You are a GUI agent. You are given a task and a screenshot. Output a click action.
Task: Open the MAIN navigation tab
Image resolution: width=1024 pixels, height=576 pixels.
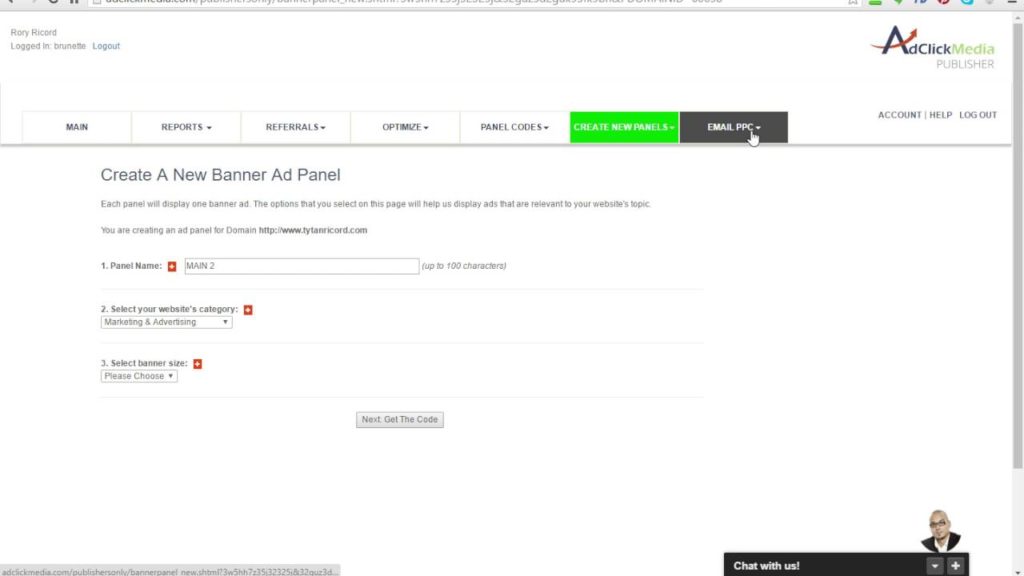coord(76,127)
